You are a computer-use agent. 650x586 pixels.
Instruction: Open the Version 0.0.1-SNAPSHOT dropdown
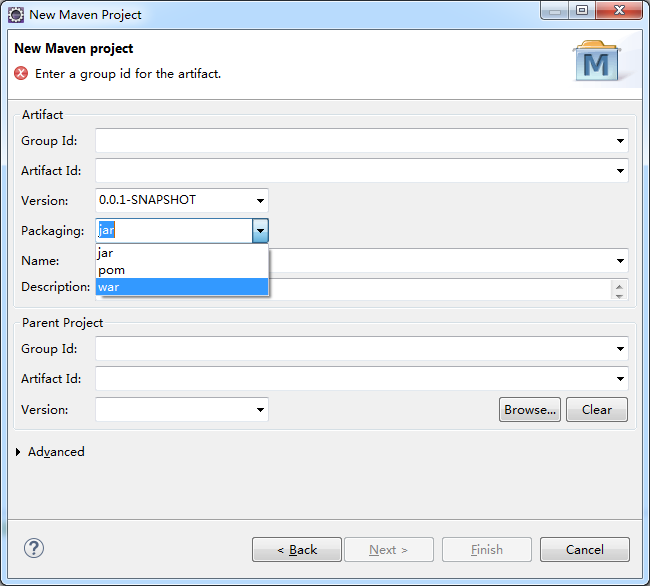point(260,201)
